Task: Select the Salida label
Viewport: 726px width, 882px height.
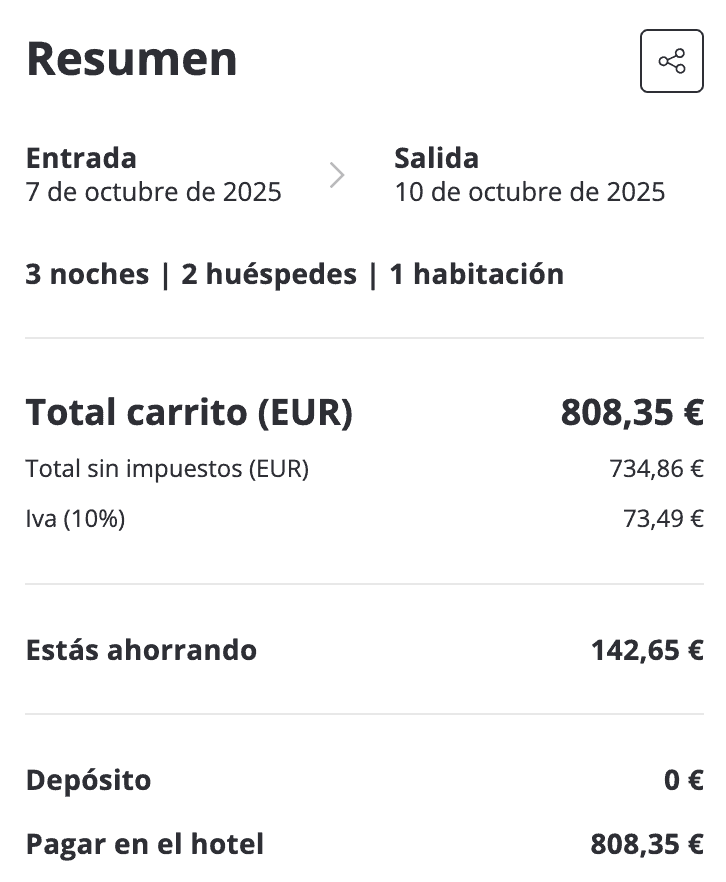Action: point(436,158)
